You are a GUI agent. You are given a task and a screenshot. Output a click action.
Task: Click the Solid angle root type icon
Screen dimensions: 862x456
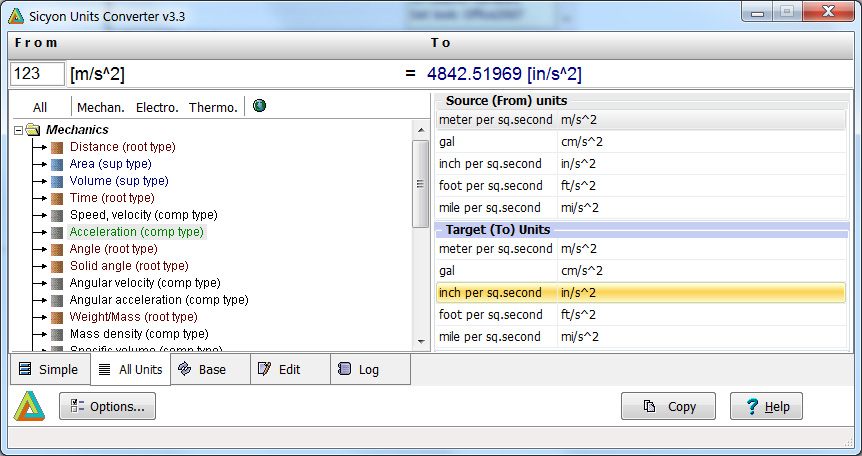(57, 267)
